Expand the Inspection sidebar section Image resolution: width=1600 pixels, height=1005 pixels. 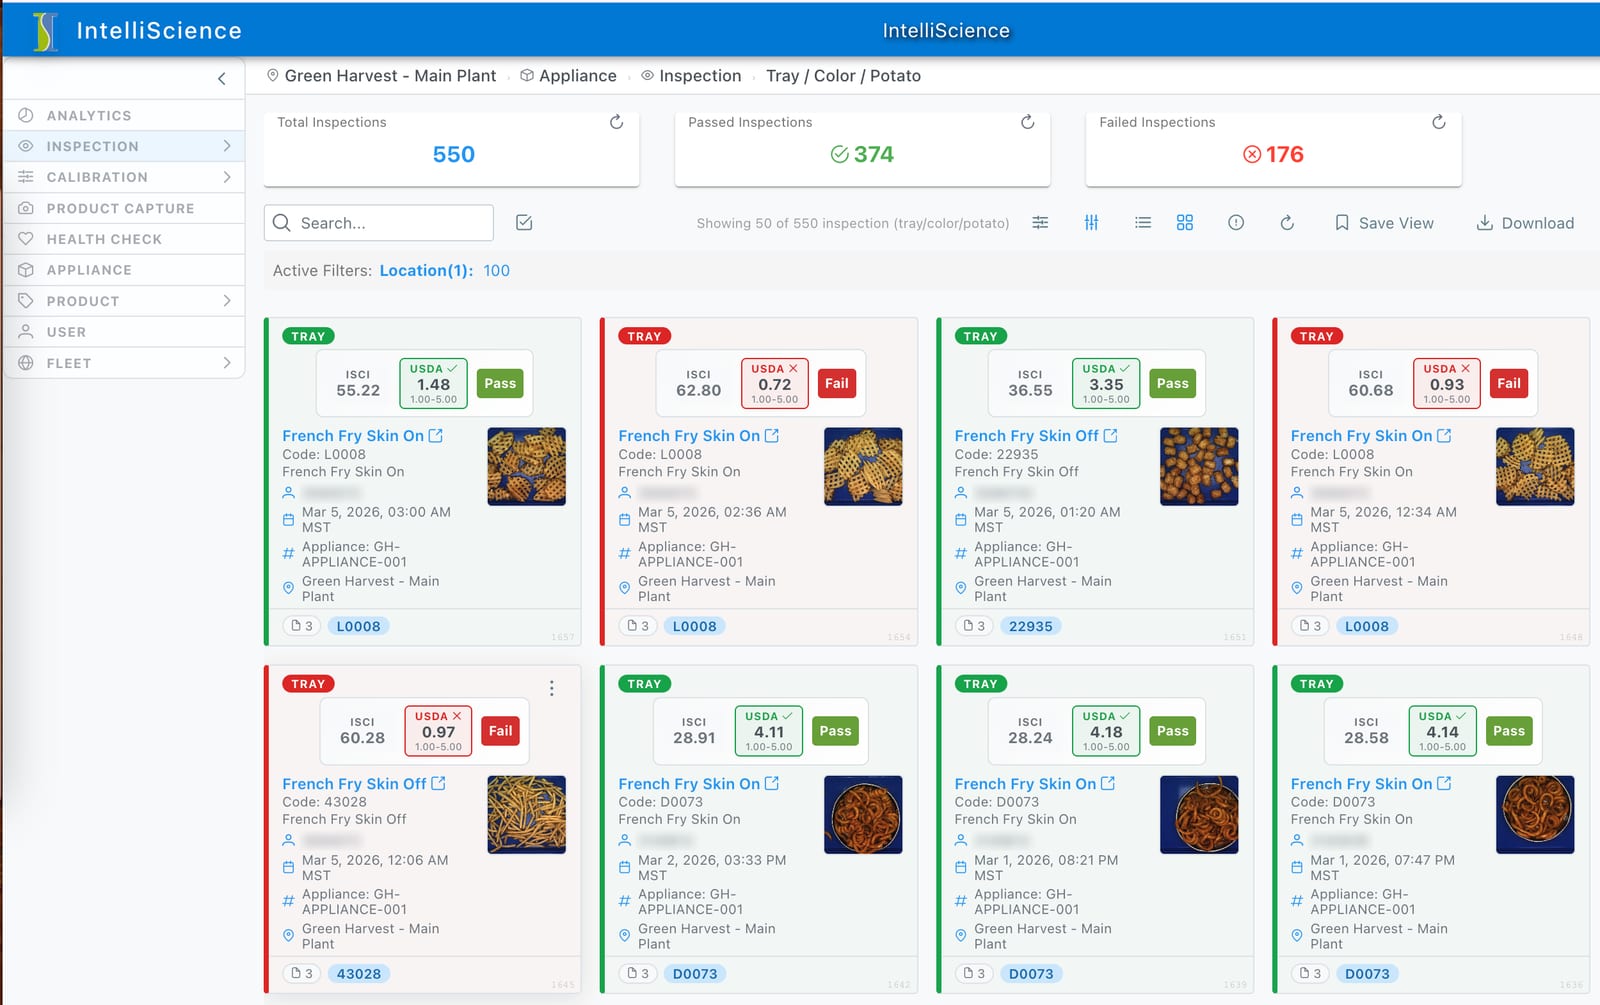point(227,146)
